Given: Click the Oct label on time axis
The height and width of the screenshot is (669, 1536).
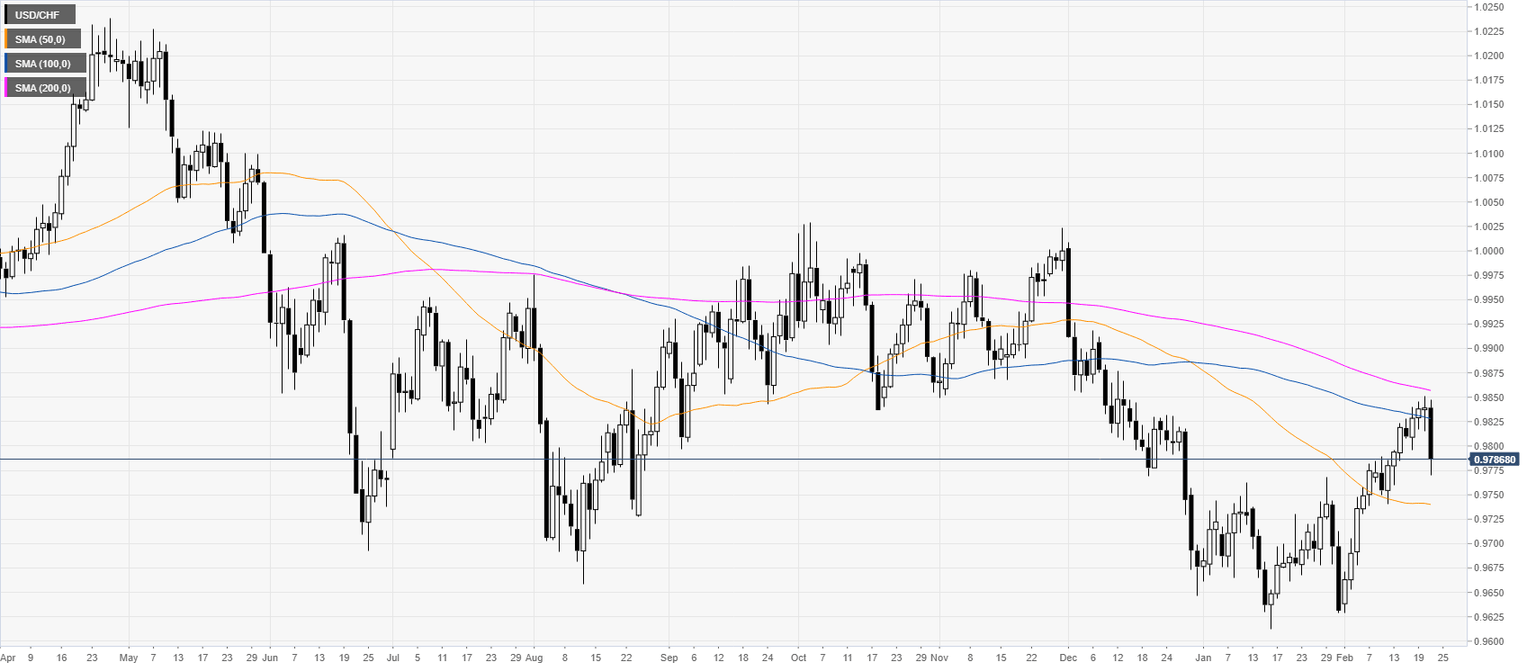Looking at the screenshot, I should (x=798, y=659).
